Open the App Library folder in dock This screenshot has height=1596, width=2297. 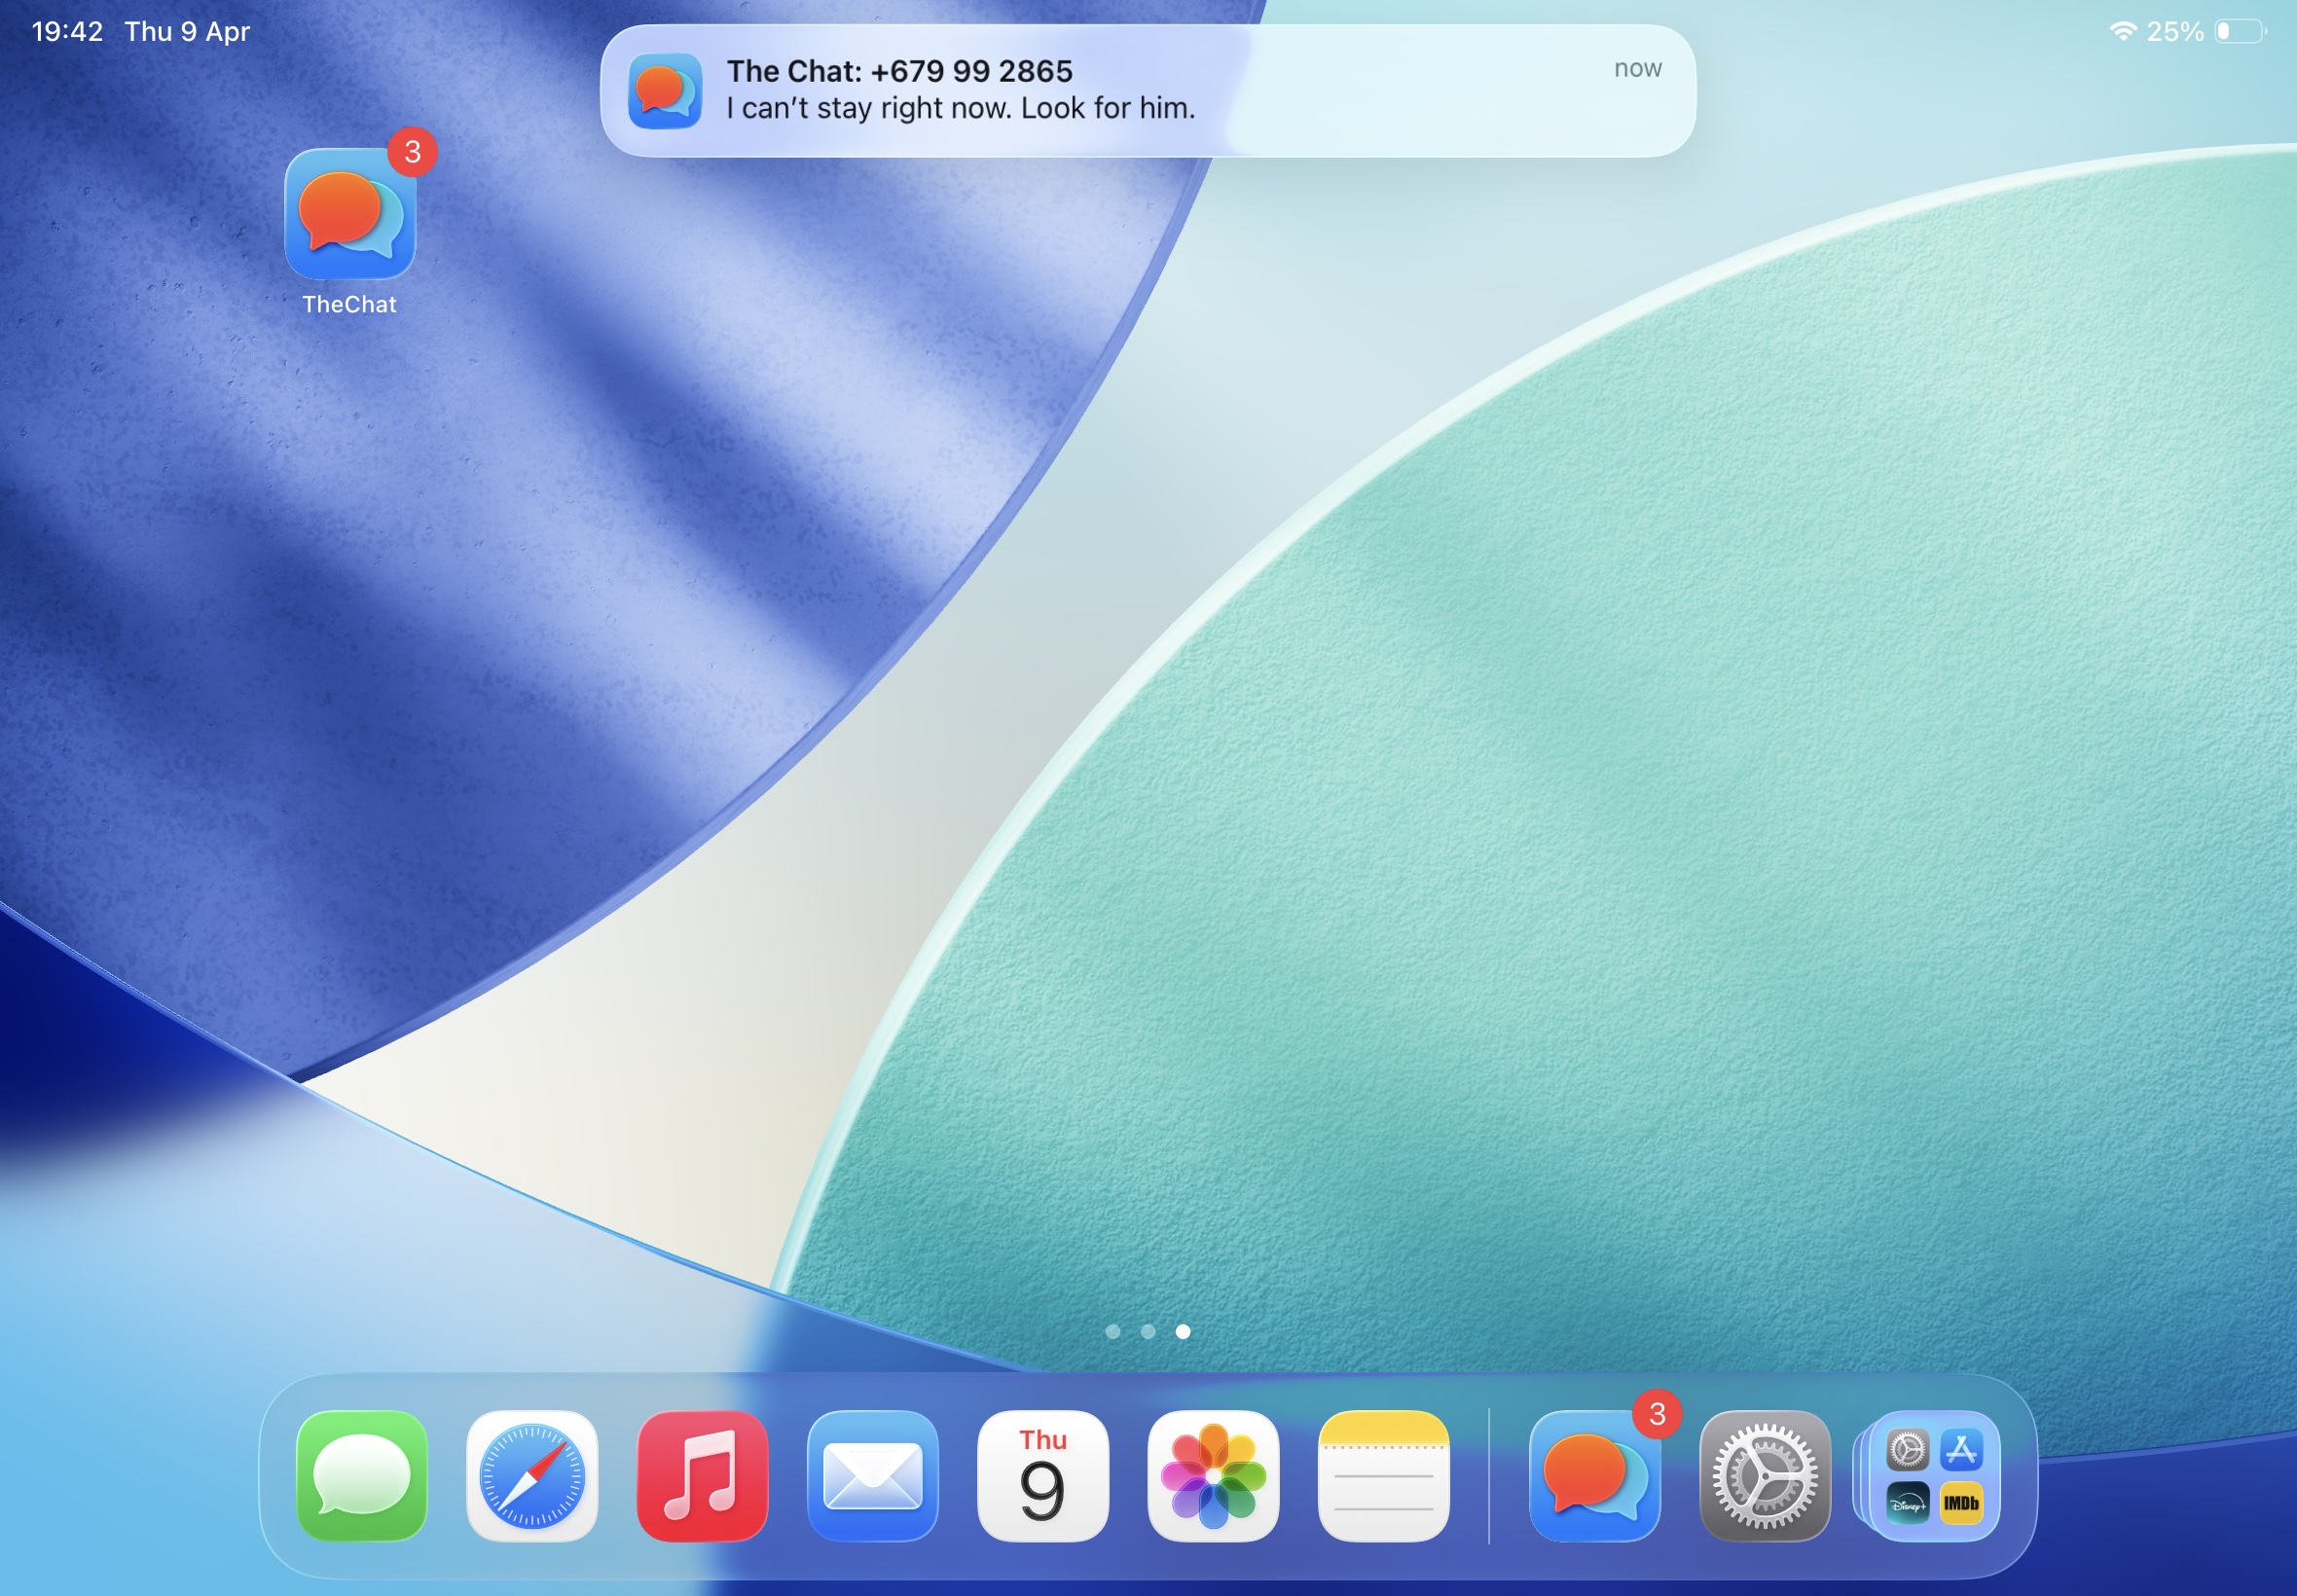coord(1934,1476)
